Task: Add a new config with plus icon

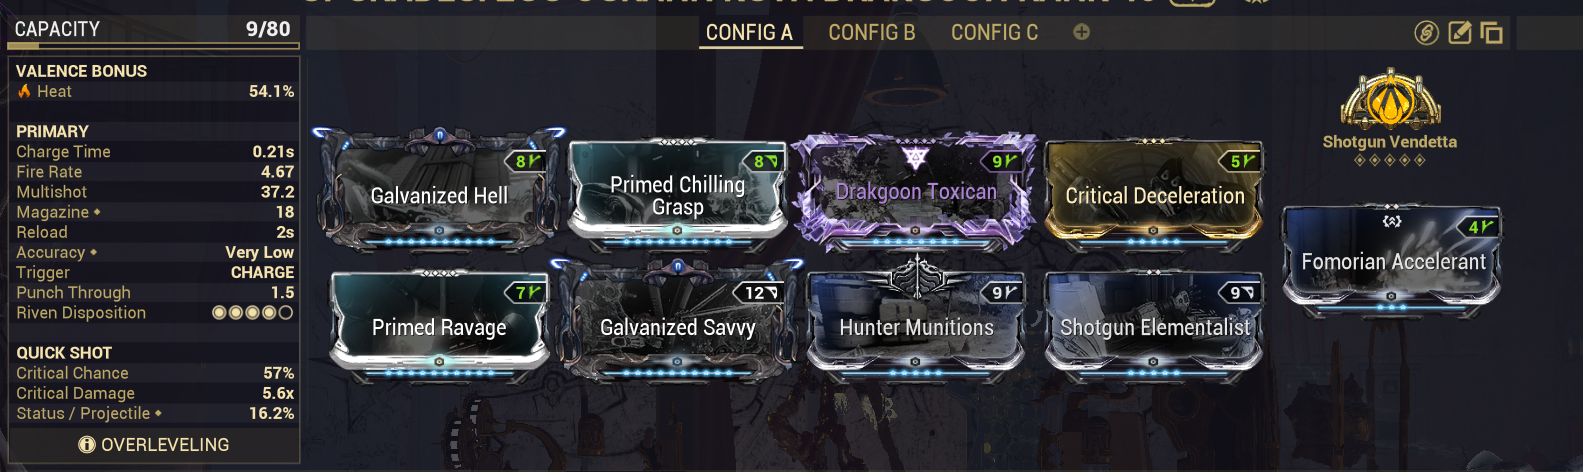Action: click(1081, 32)
